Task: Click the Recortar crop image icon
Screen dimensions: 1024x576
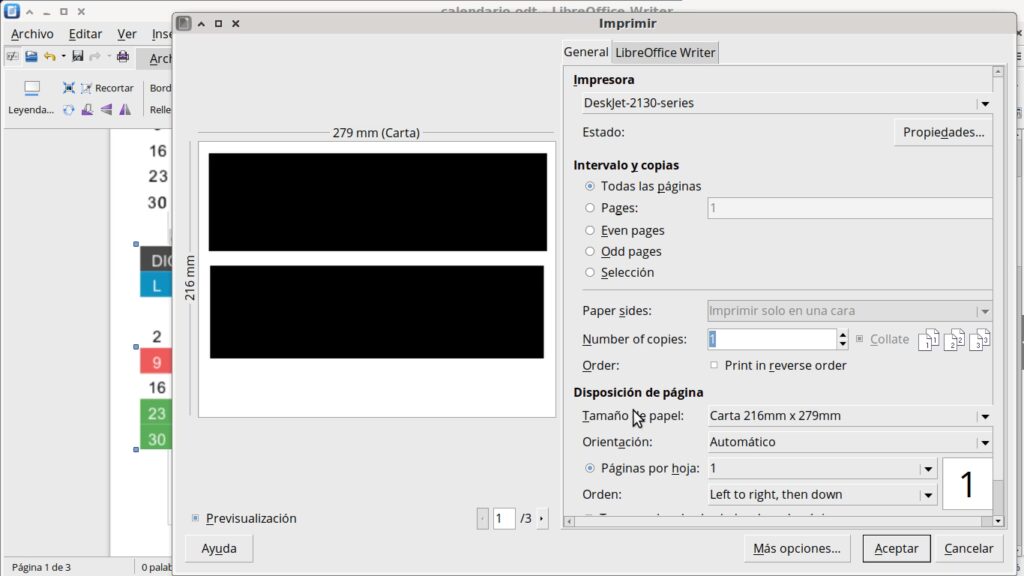Action: (87, 88)
